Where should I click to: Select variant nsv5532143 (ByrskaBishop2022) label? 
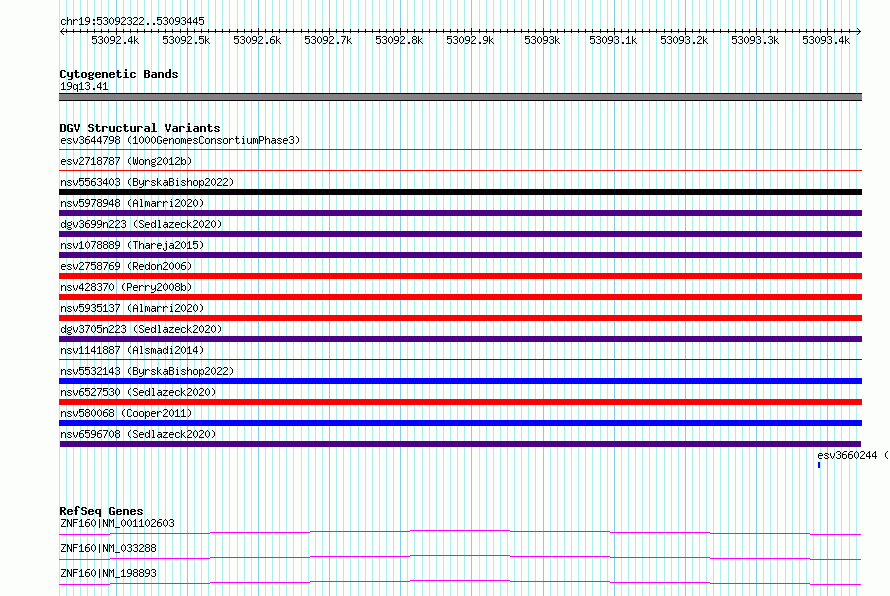click(x=147, y=371)
